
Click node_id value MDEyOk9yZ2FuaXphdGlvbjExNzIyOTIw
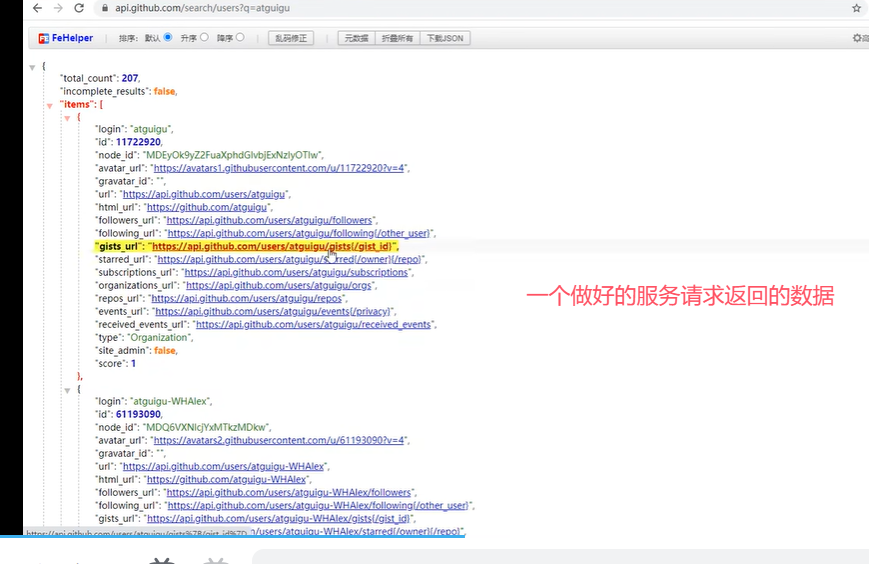click(232, 155)
